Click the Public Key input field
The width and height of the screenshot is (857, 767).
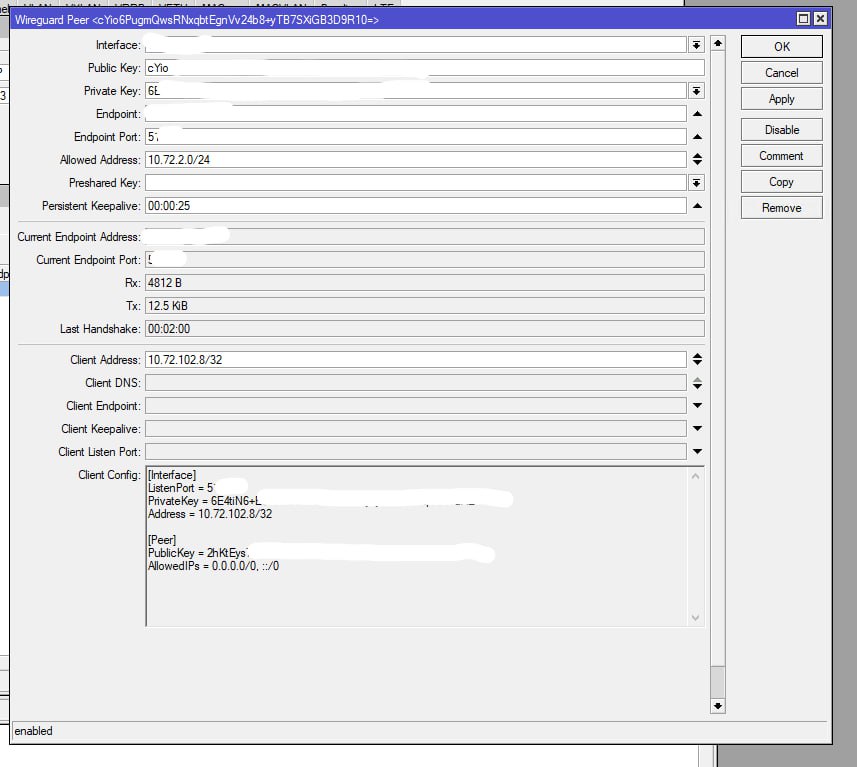(425, 68)
